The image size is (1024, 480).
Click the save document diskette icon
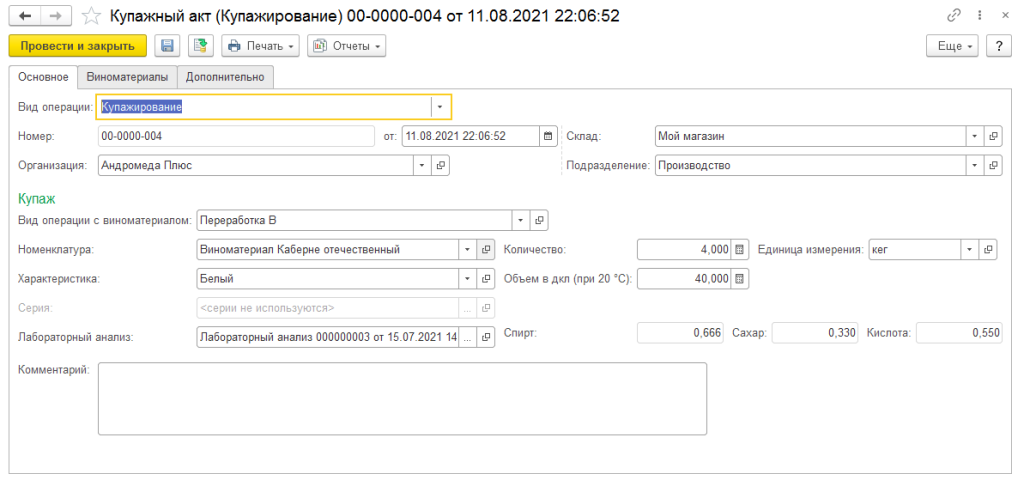tap(167, 46)
